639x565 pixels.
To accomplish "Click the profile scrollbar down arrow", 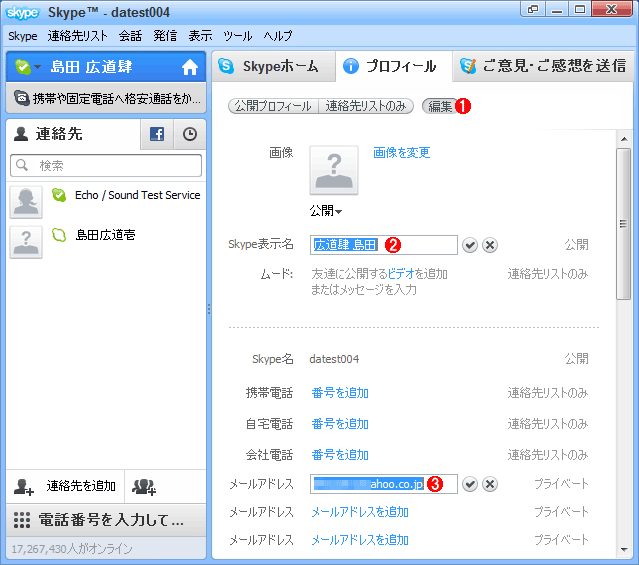I will 624,550.
